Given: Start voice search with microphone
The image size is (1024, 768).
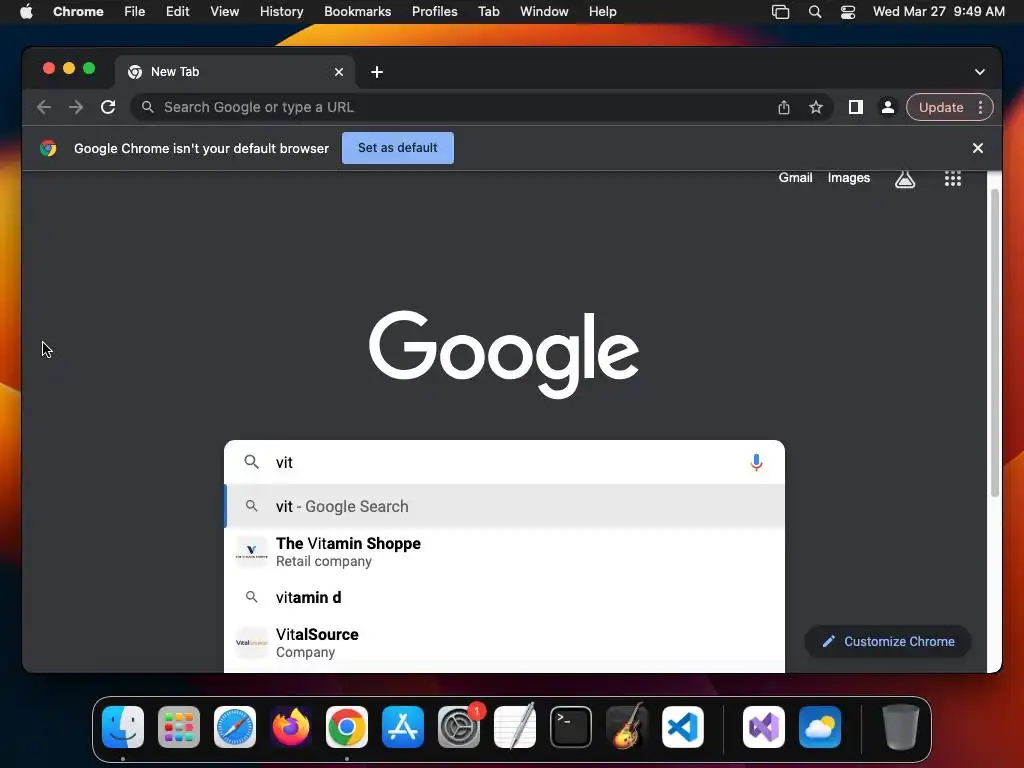Looking at the screenshot, I should coord(756,462).
